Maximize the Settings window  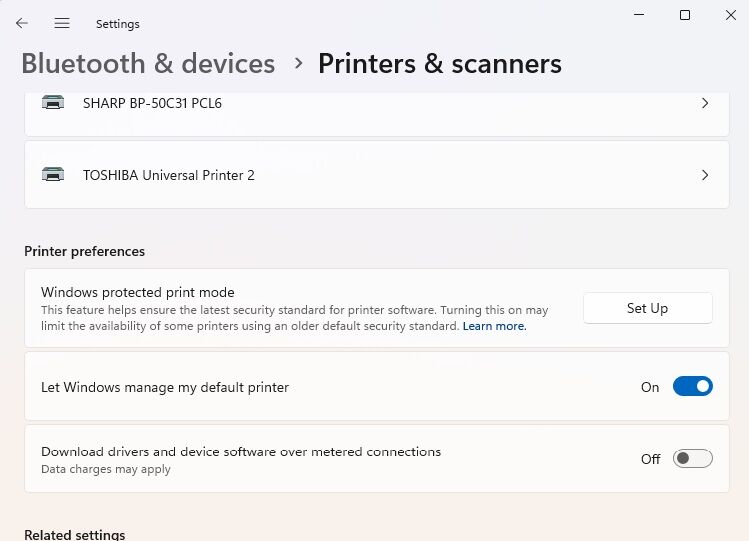(x=685, y=15)
